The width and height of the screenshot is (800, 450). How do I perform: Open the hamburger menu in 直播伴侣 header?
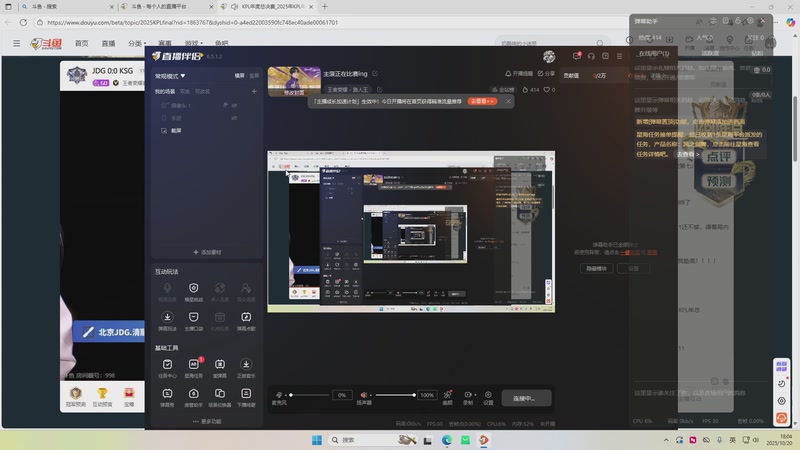pos(619,56)
